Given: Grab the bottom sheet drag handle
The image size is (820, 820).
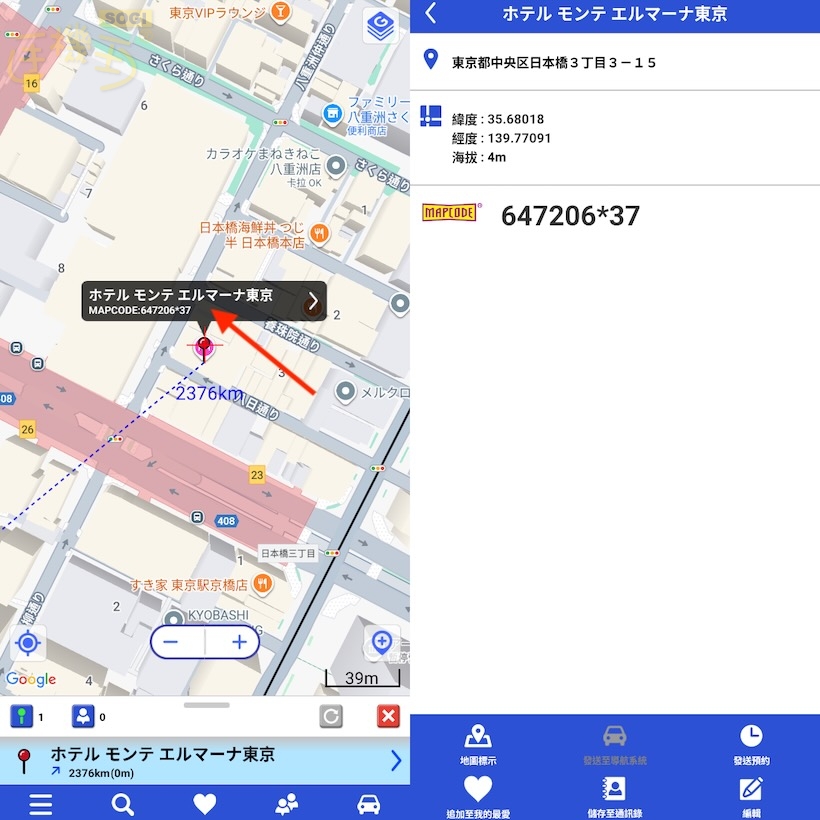Looking at the screenshot, I should click(x=207, y=705).
